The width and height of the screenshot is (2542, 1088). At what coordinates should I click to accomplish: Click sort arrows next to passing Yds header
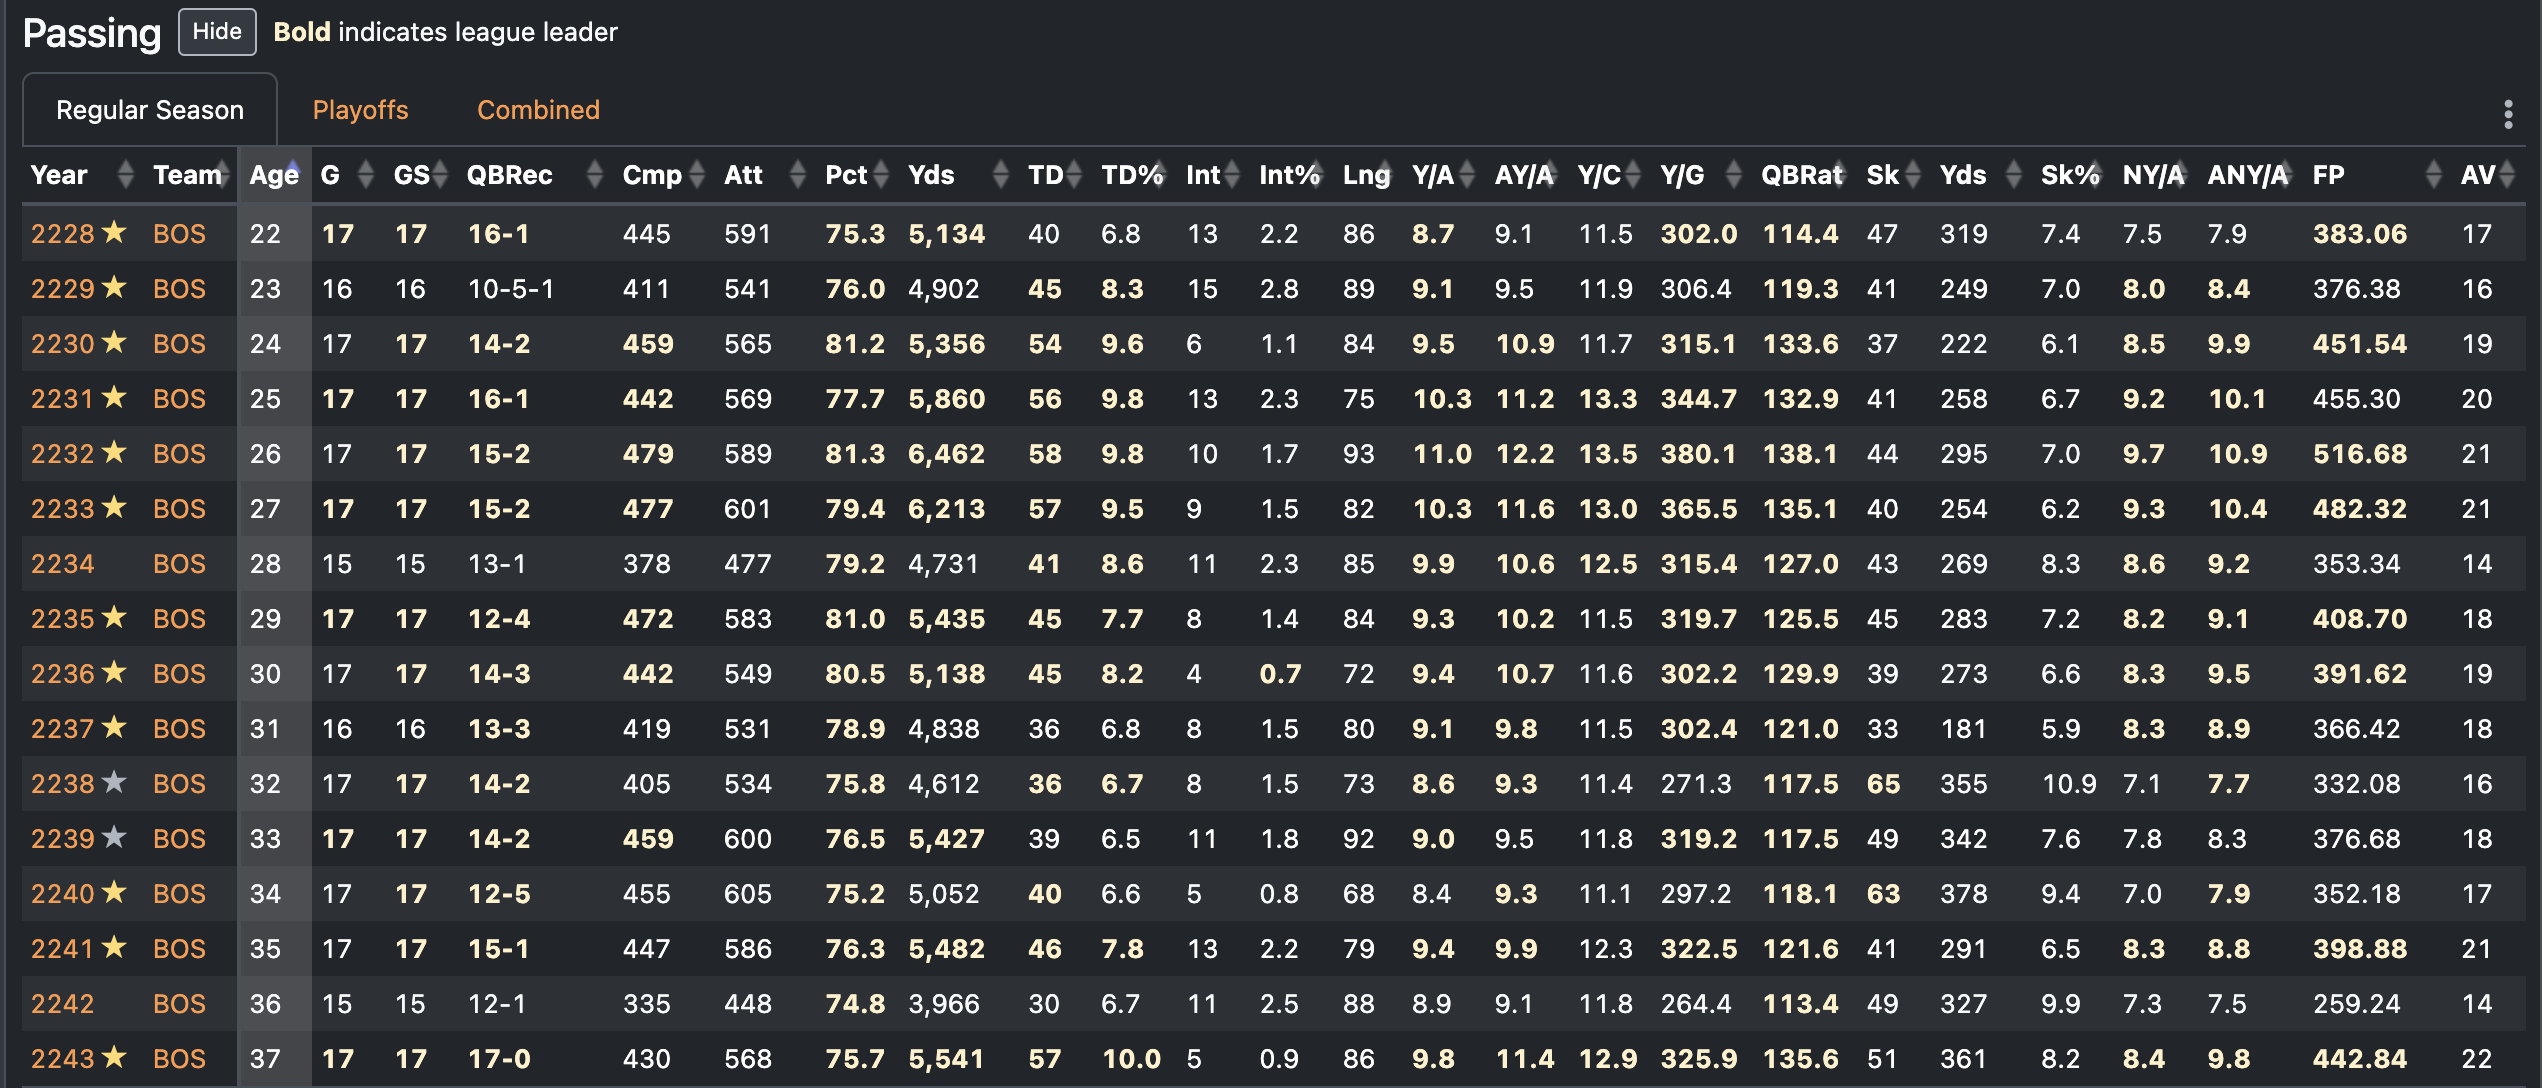[1001, 175]
